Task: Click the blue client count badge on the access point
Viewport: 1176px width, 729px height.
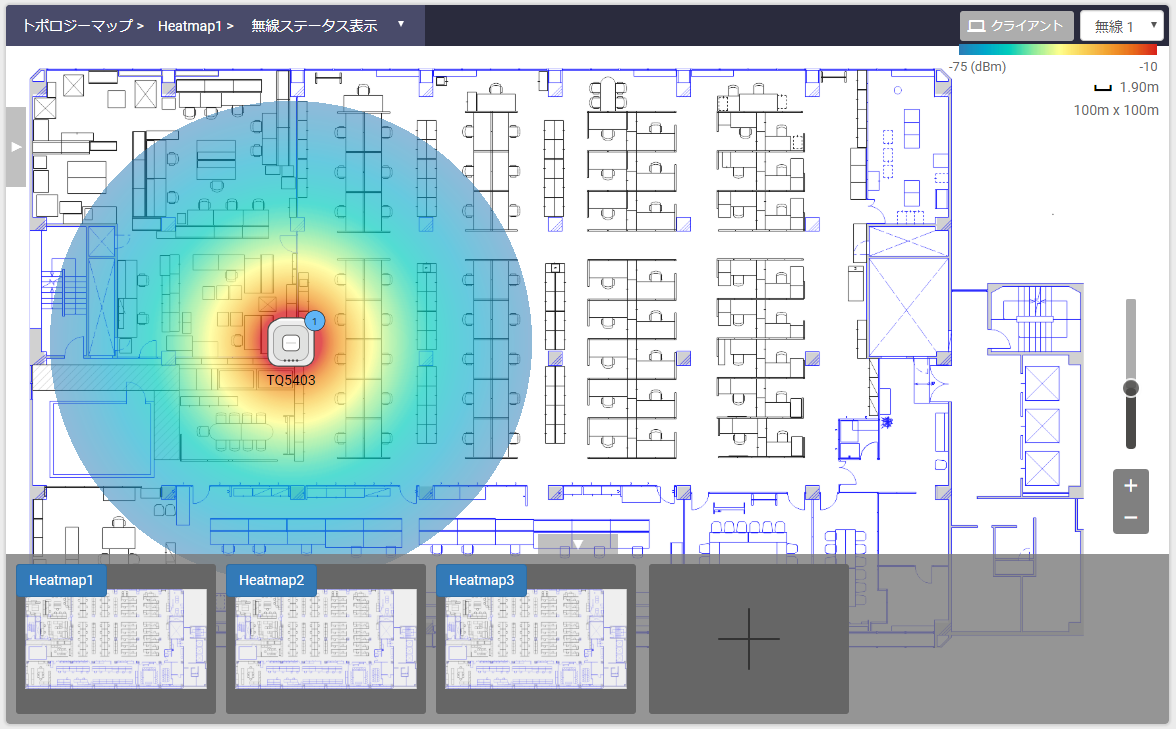Action: [315, 321]
